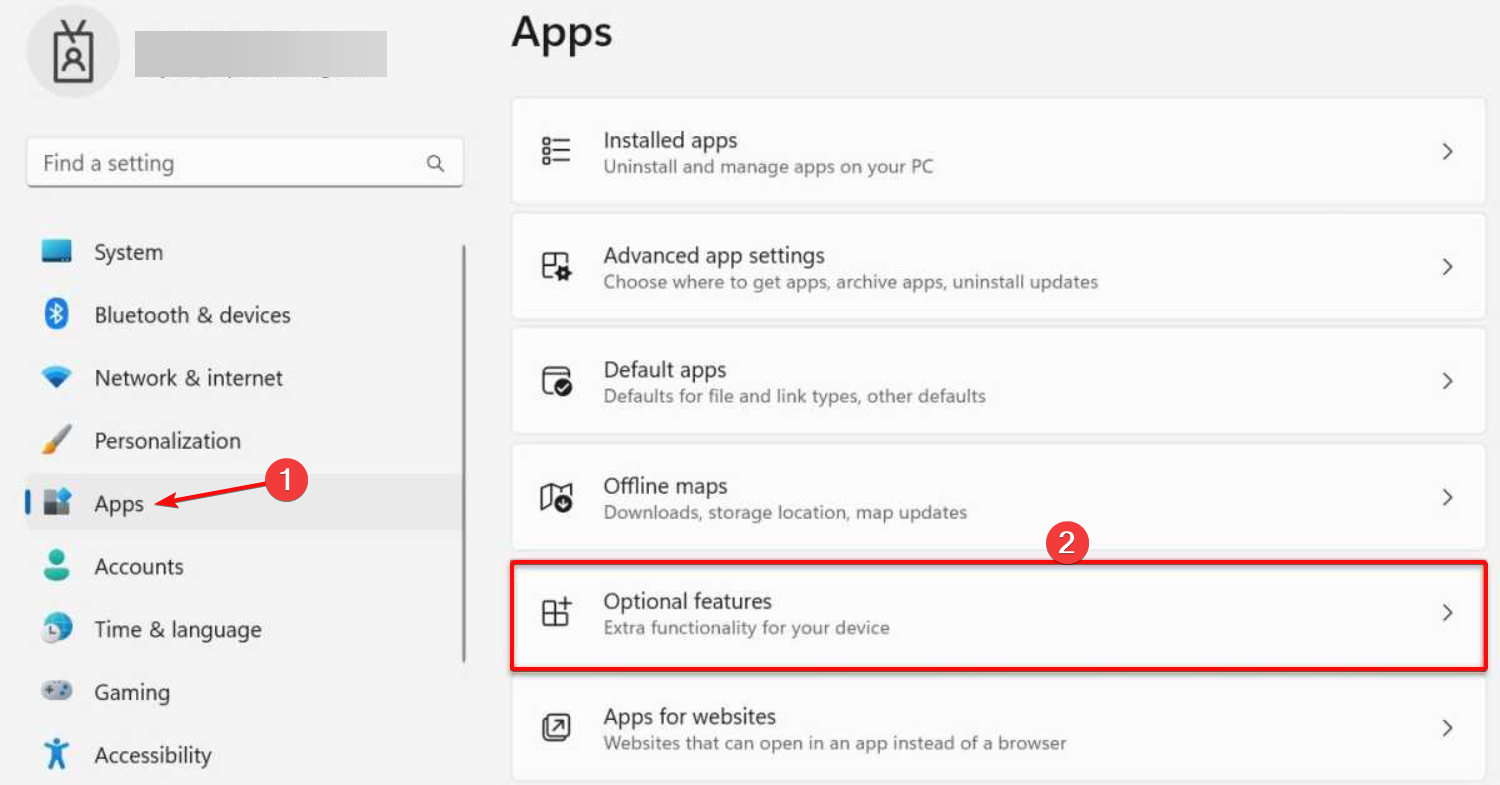Image resolution: width=1500 pixels, height=785 pixels.
Task: Click the Installed apps list icon
Action: (556, 151)
